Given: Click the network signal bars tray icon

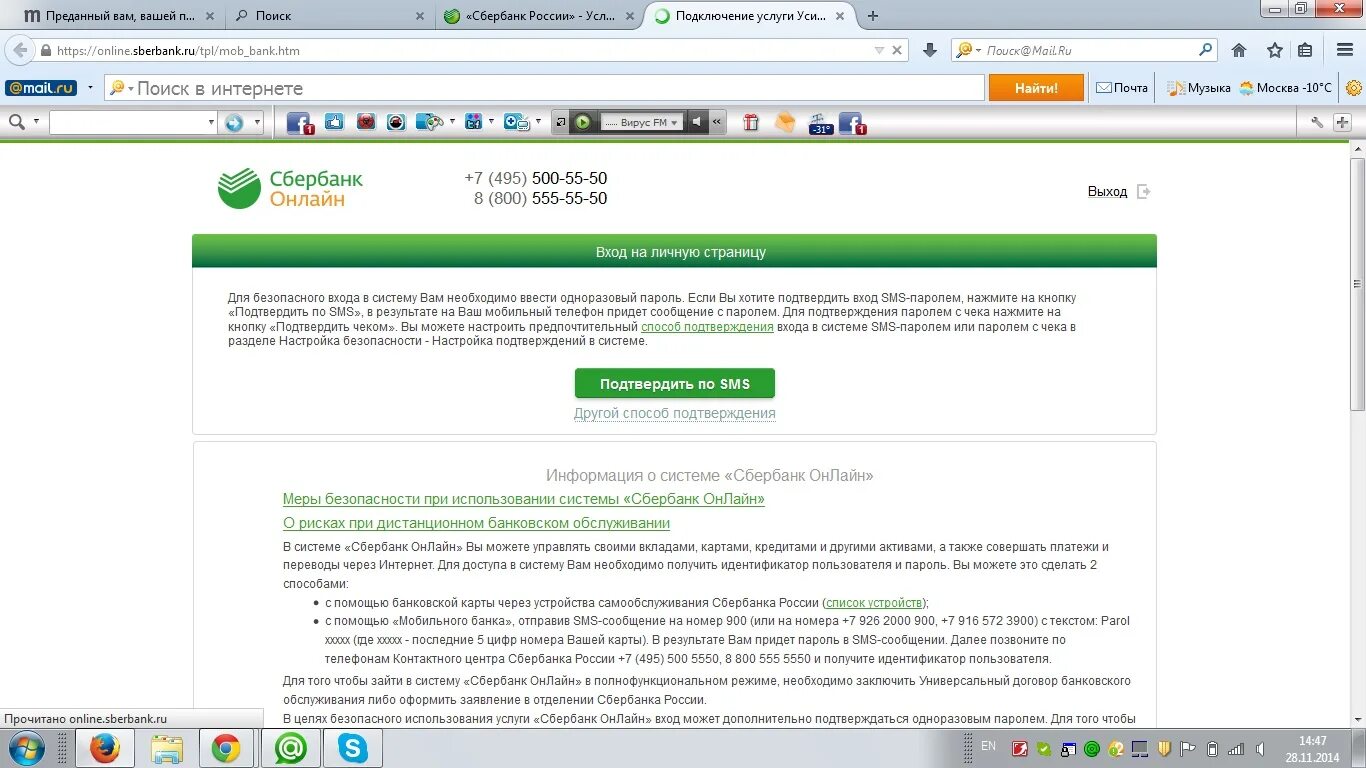Looking at the screenshot, I should click(x=1237, y=748).
